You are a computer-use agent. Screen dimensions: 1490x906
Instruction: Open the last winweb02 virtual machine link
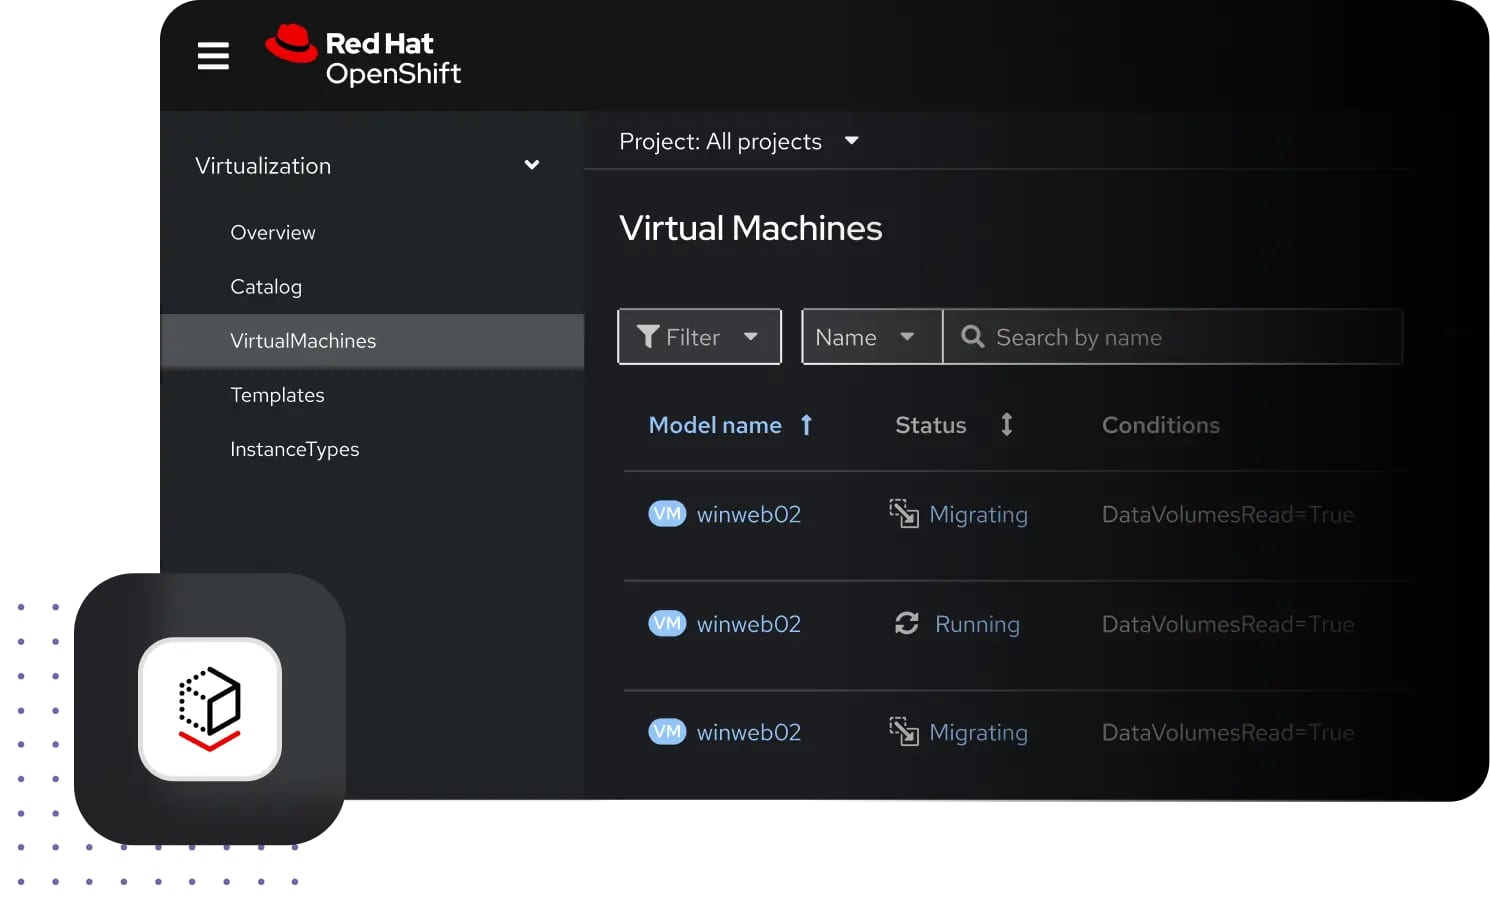pos(749,732)
